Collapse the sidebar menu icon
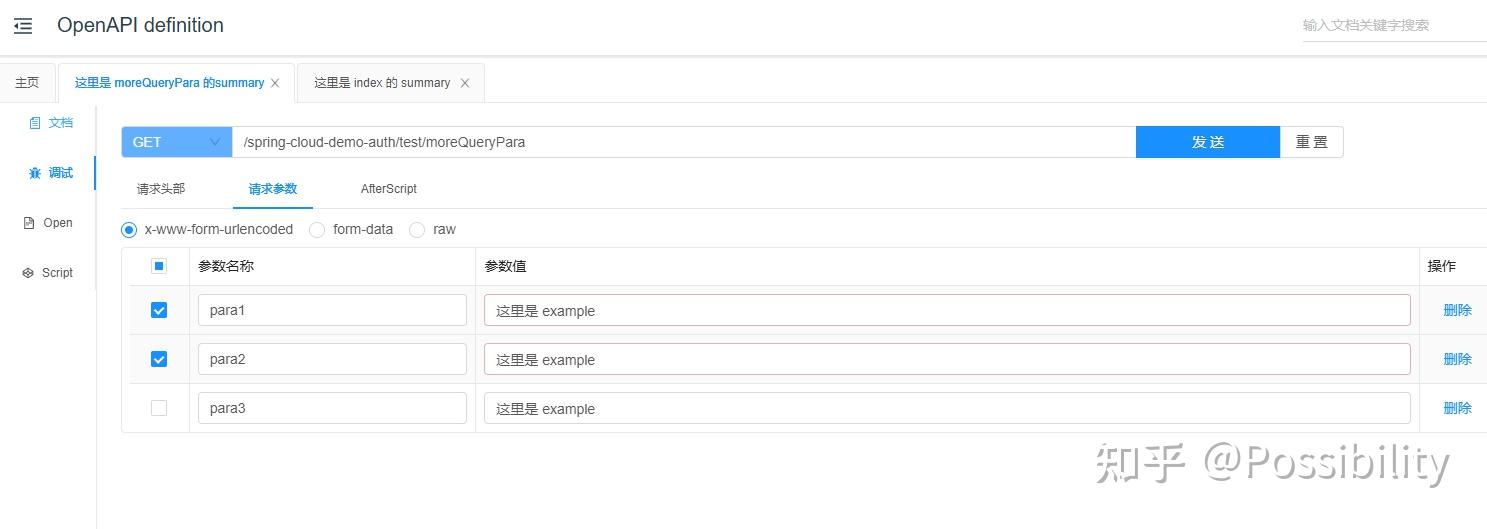Screen dimensions: 1487x529 (x=23, y=27)
